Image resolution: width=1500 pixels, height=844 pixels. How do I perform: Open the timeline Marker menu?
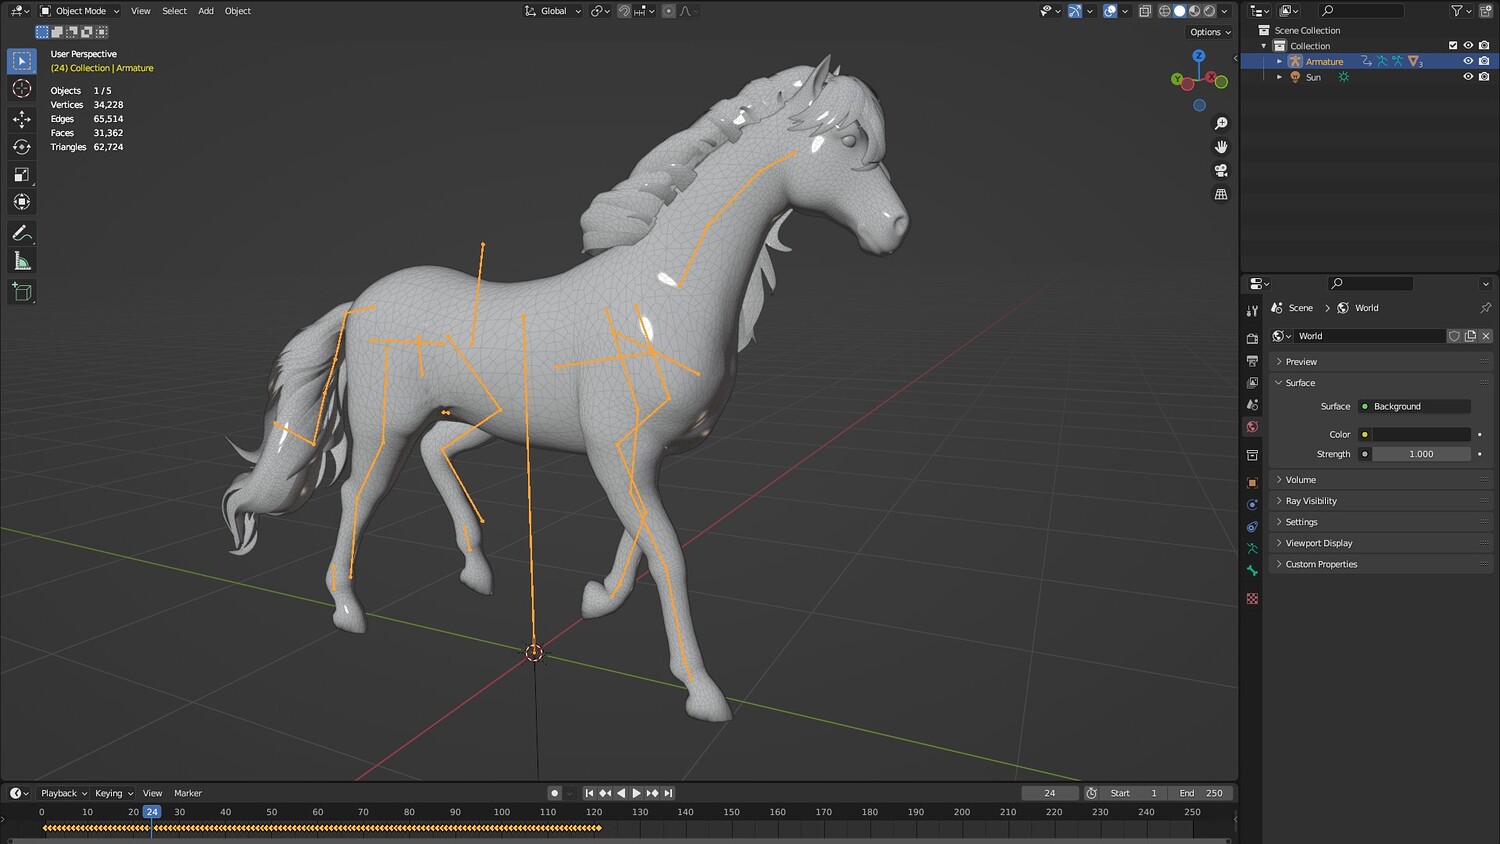[188, 793]
